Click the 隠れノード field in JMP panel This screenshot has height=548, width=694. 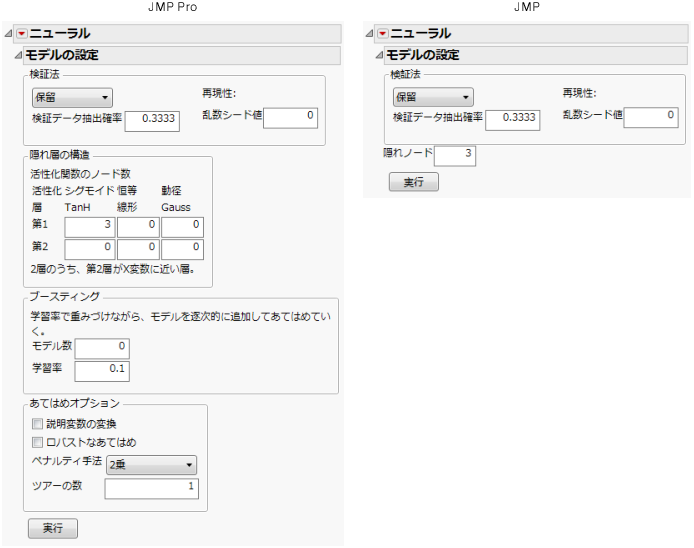[x=455, y=156]
